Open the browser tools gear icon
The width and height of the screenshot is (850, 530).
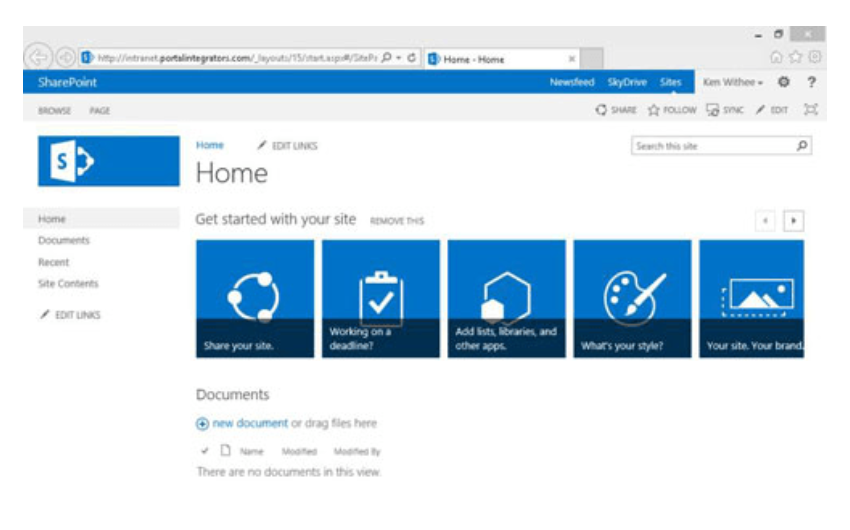click(814, 57)
